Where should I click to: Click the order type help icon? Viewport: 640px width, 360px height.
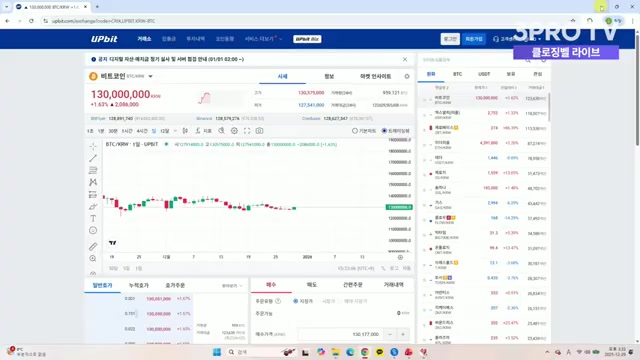pyautogui.click(x=278, y=301)
